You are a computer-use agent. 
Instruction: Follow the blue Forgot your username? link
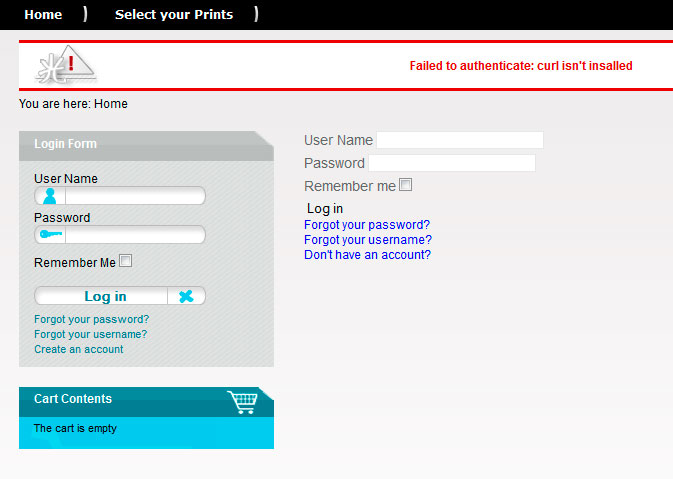click(368, 240)
